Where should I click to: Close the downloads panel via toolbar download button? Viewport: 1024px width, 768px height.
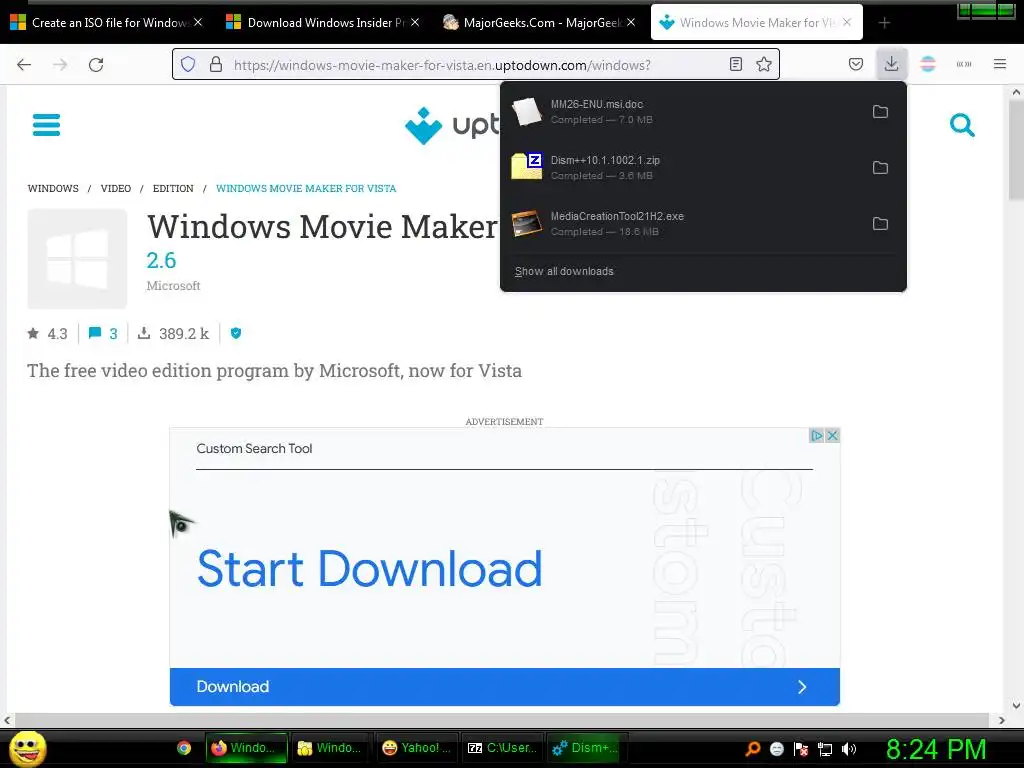click(x=891, y=64)
